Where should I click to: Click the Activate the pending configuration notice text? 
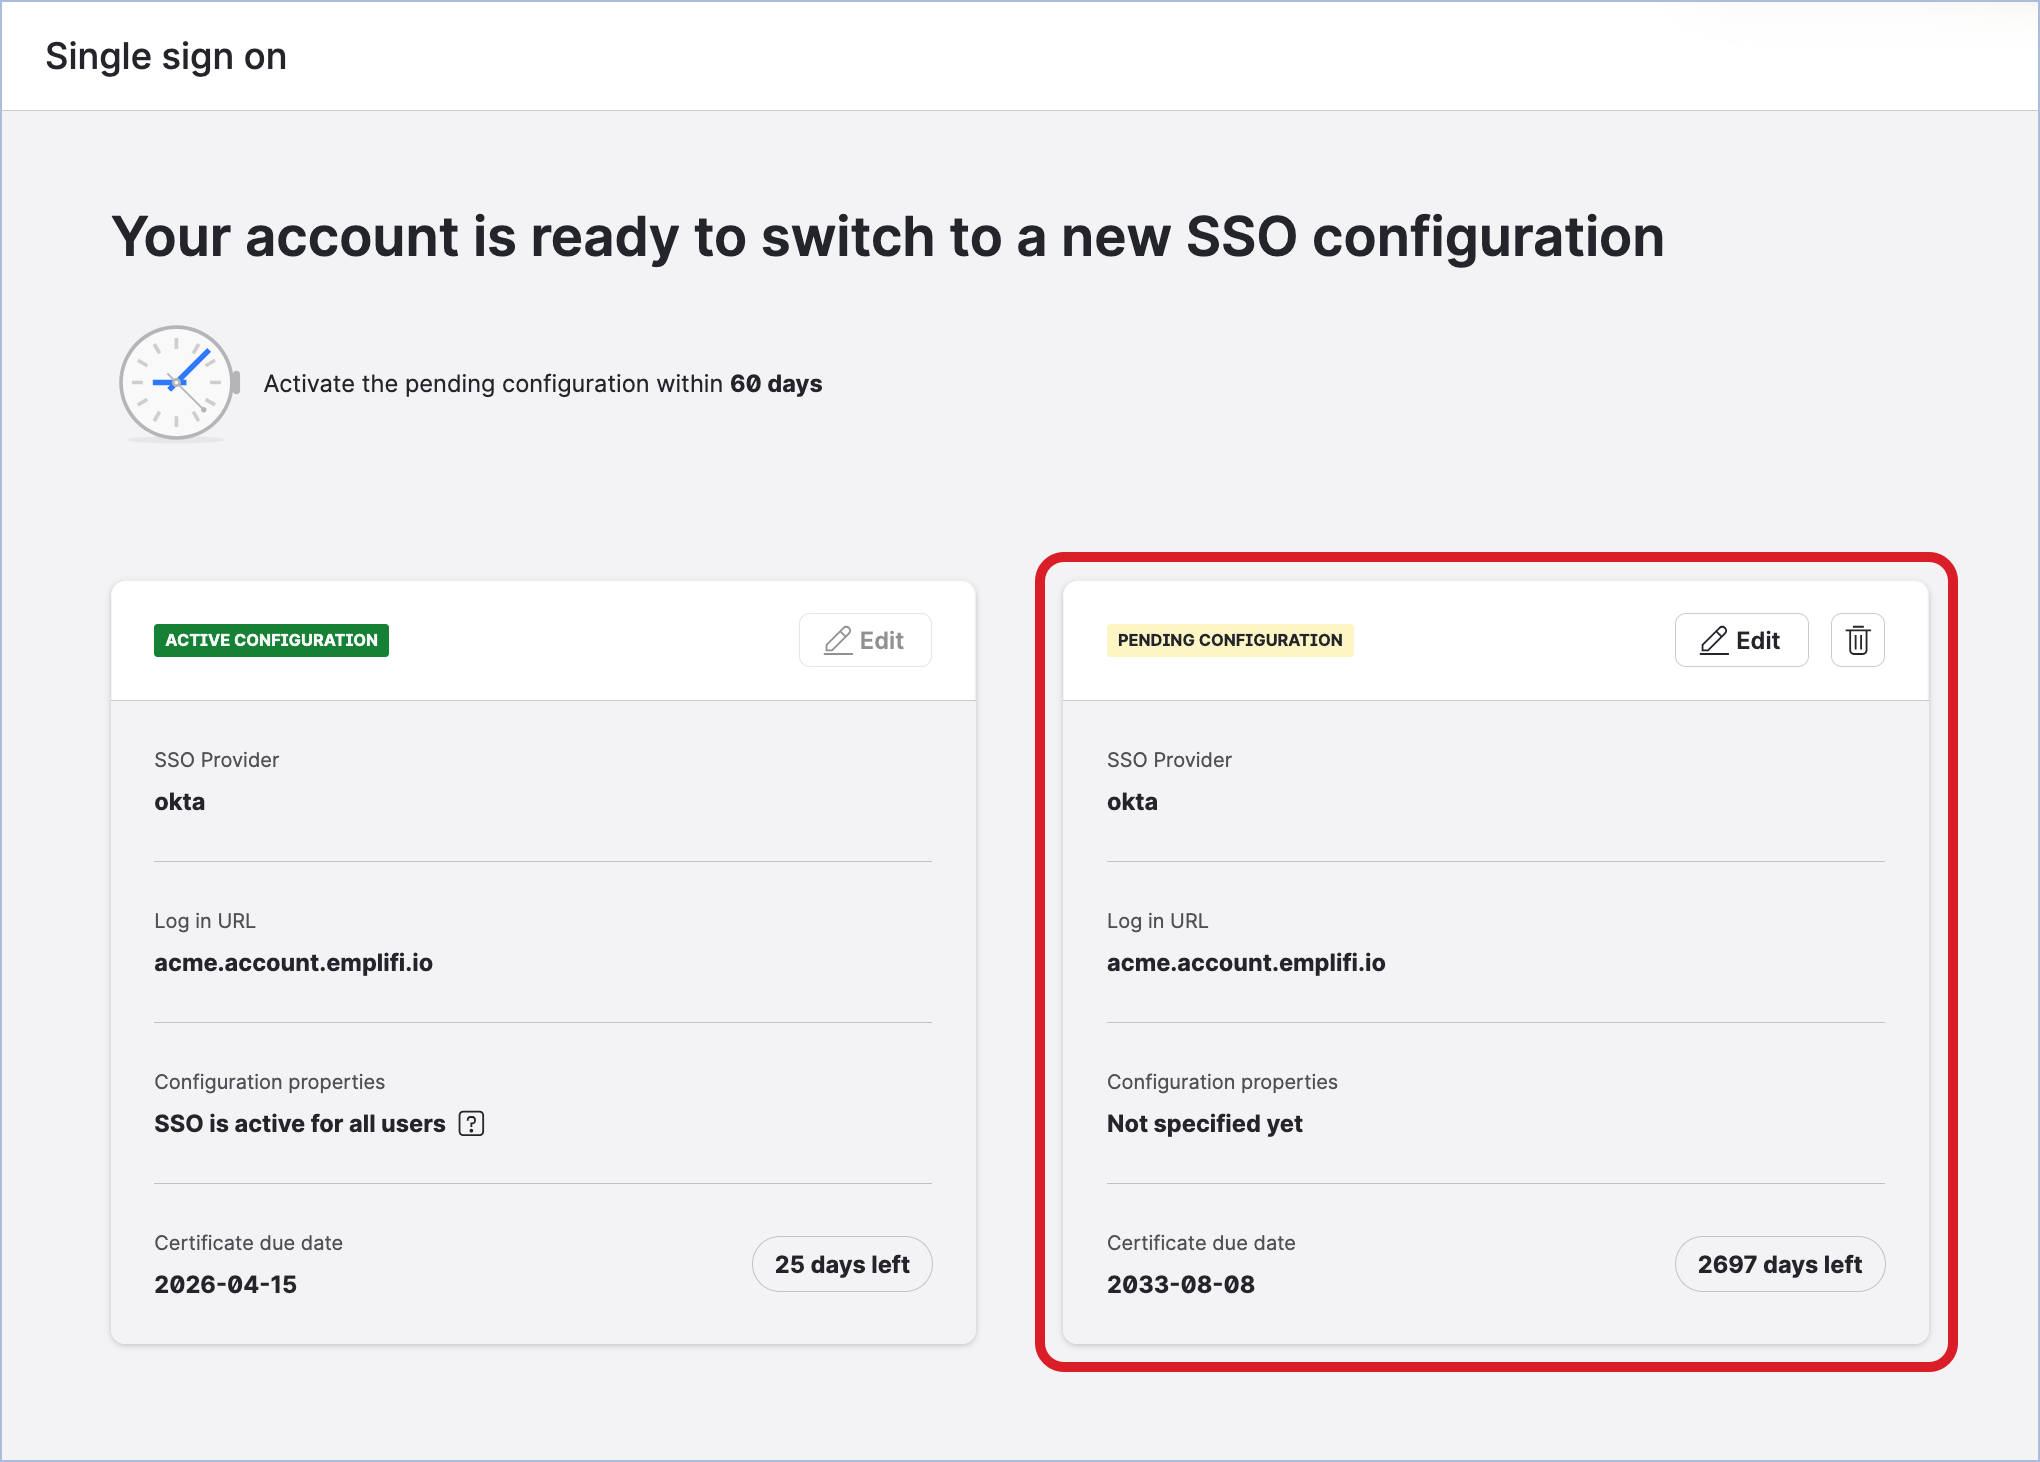tap(543, 383)
